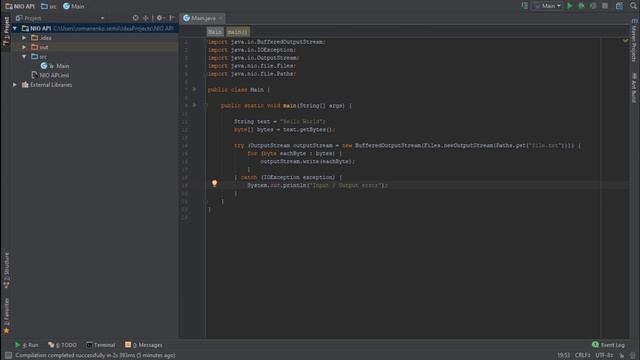Run with coverage icon in top toolbar
Screen dimensions: 640x360
(x=593, y=6)
